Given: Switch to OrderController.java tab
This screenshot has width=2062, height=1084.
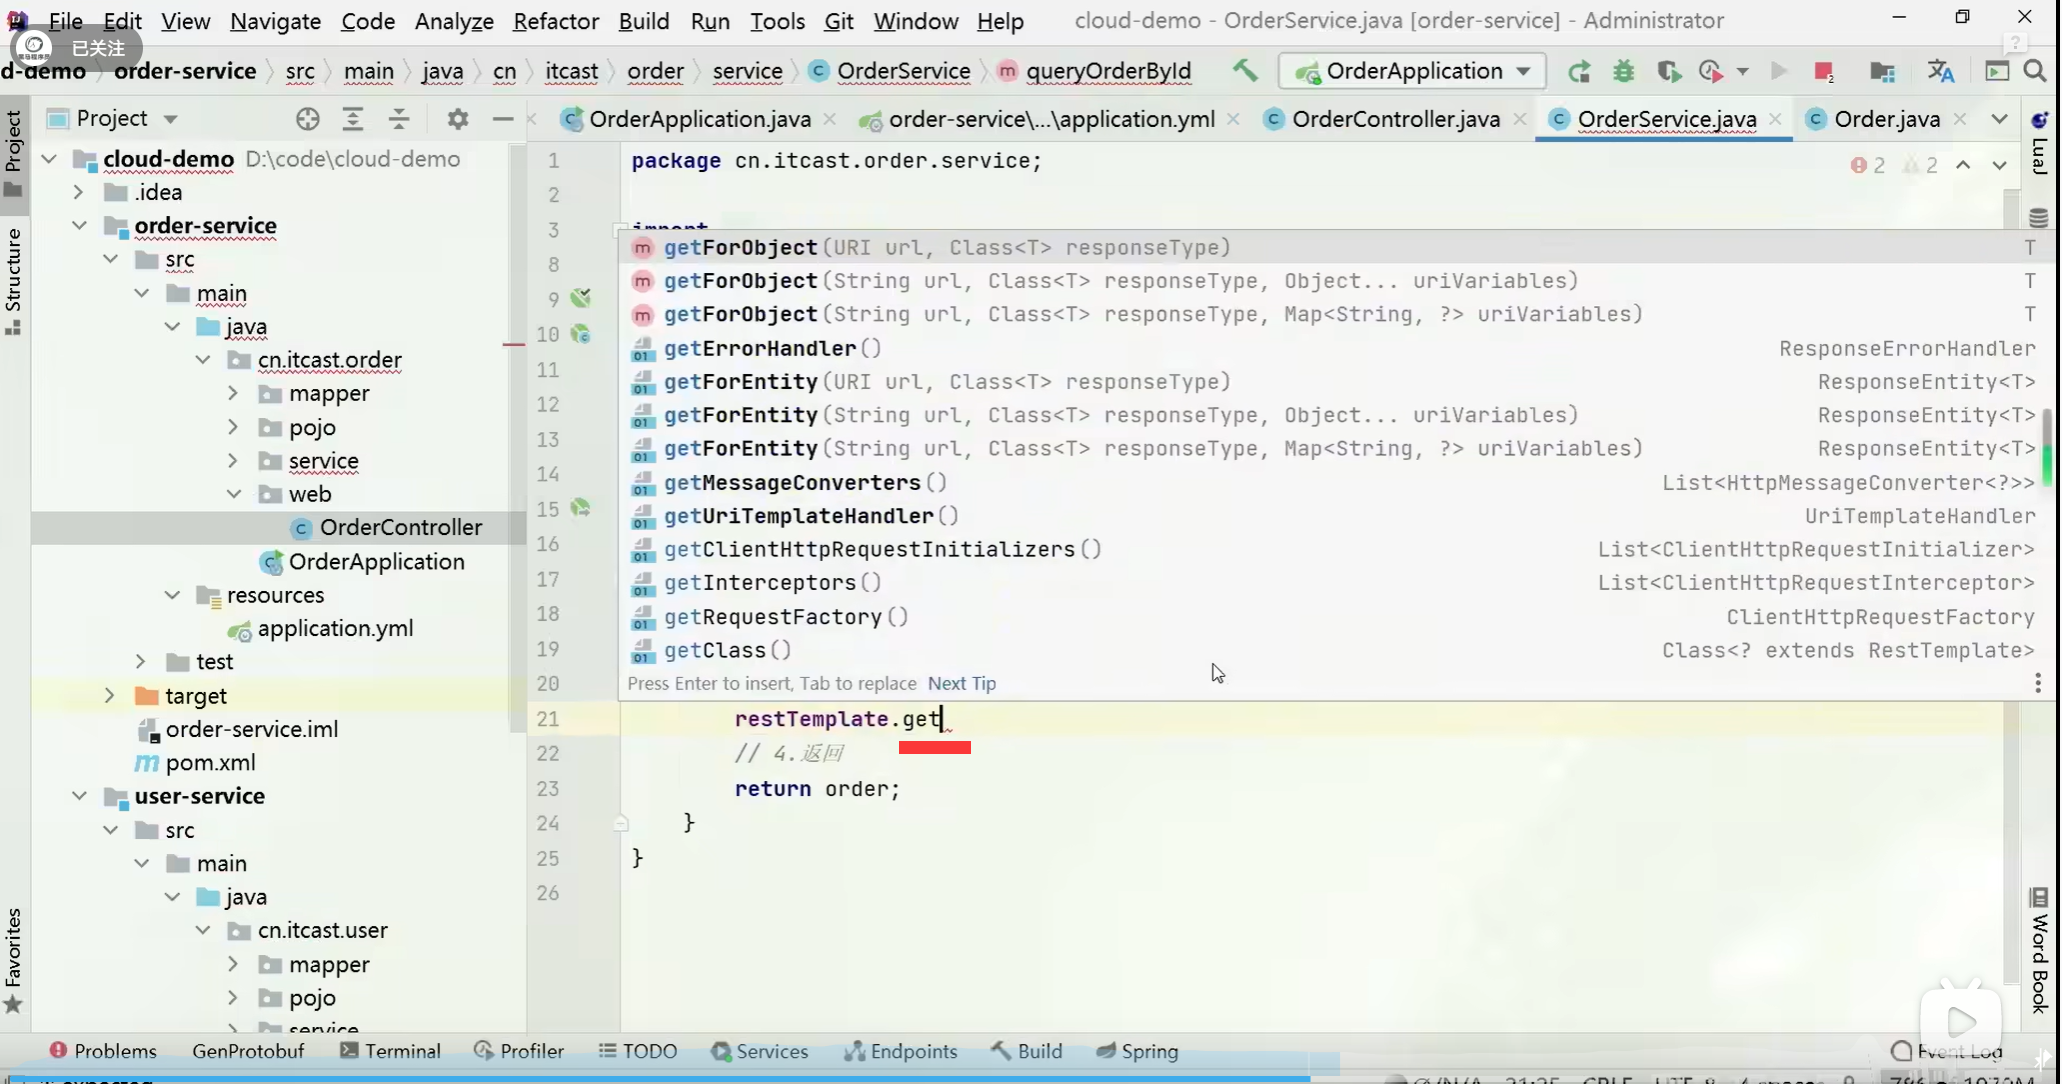Looking at the screenshot, I should click(1395, 119).
